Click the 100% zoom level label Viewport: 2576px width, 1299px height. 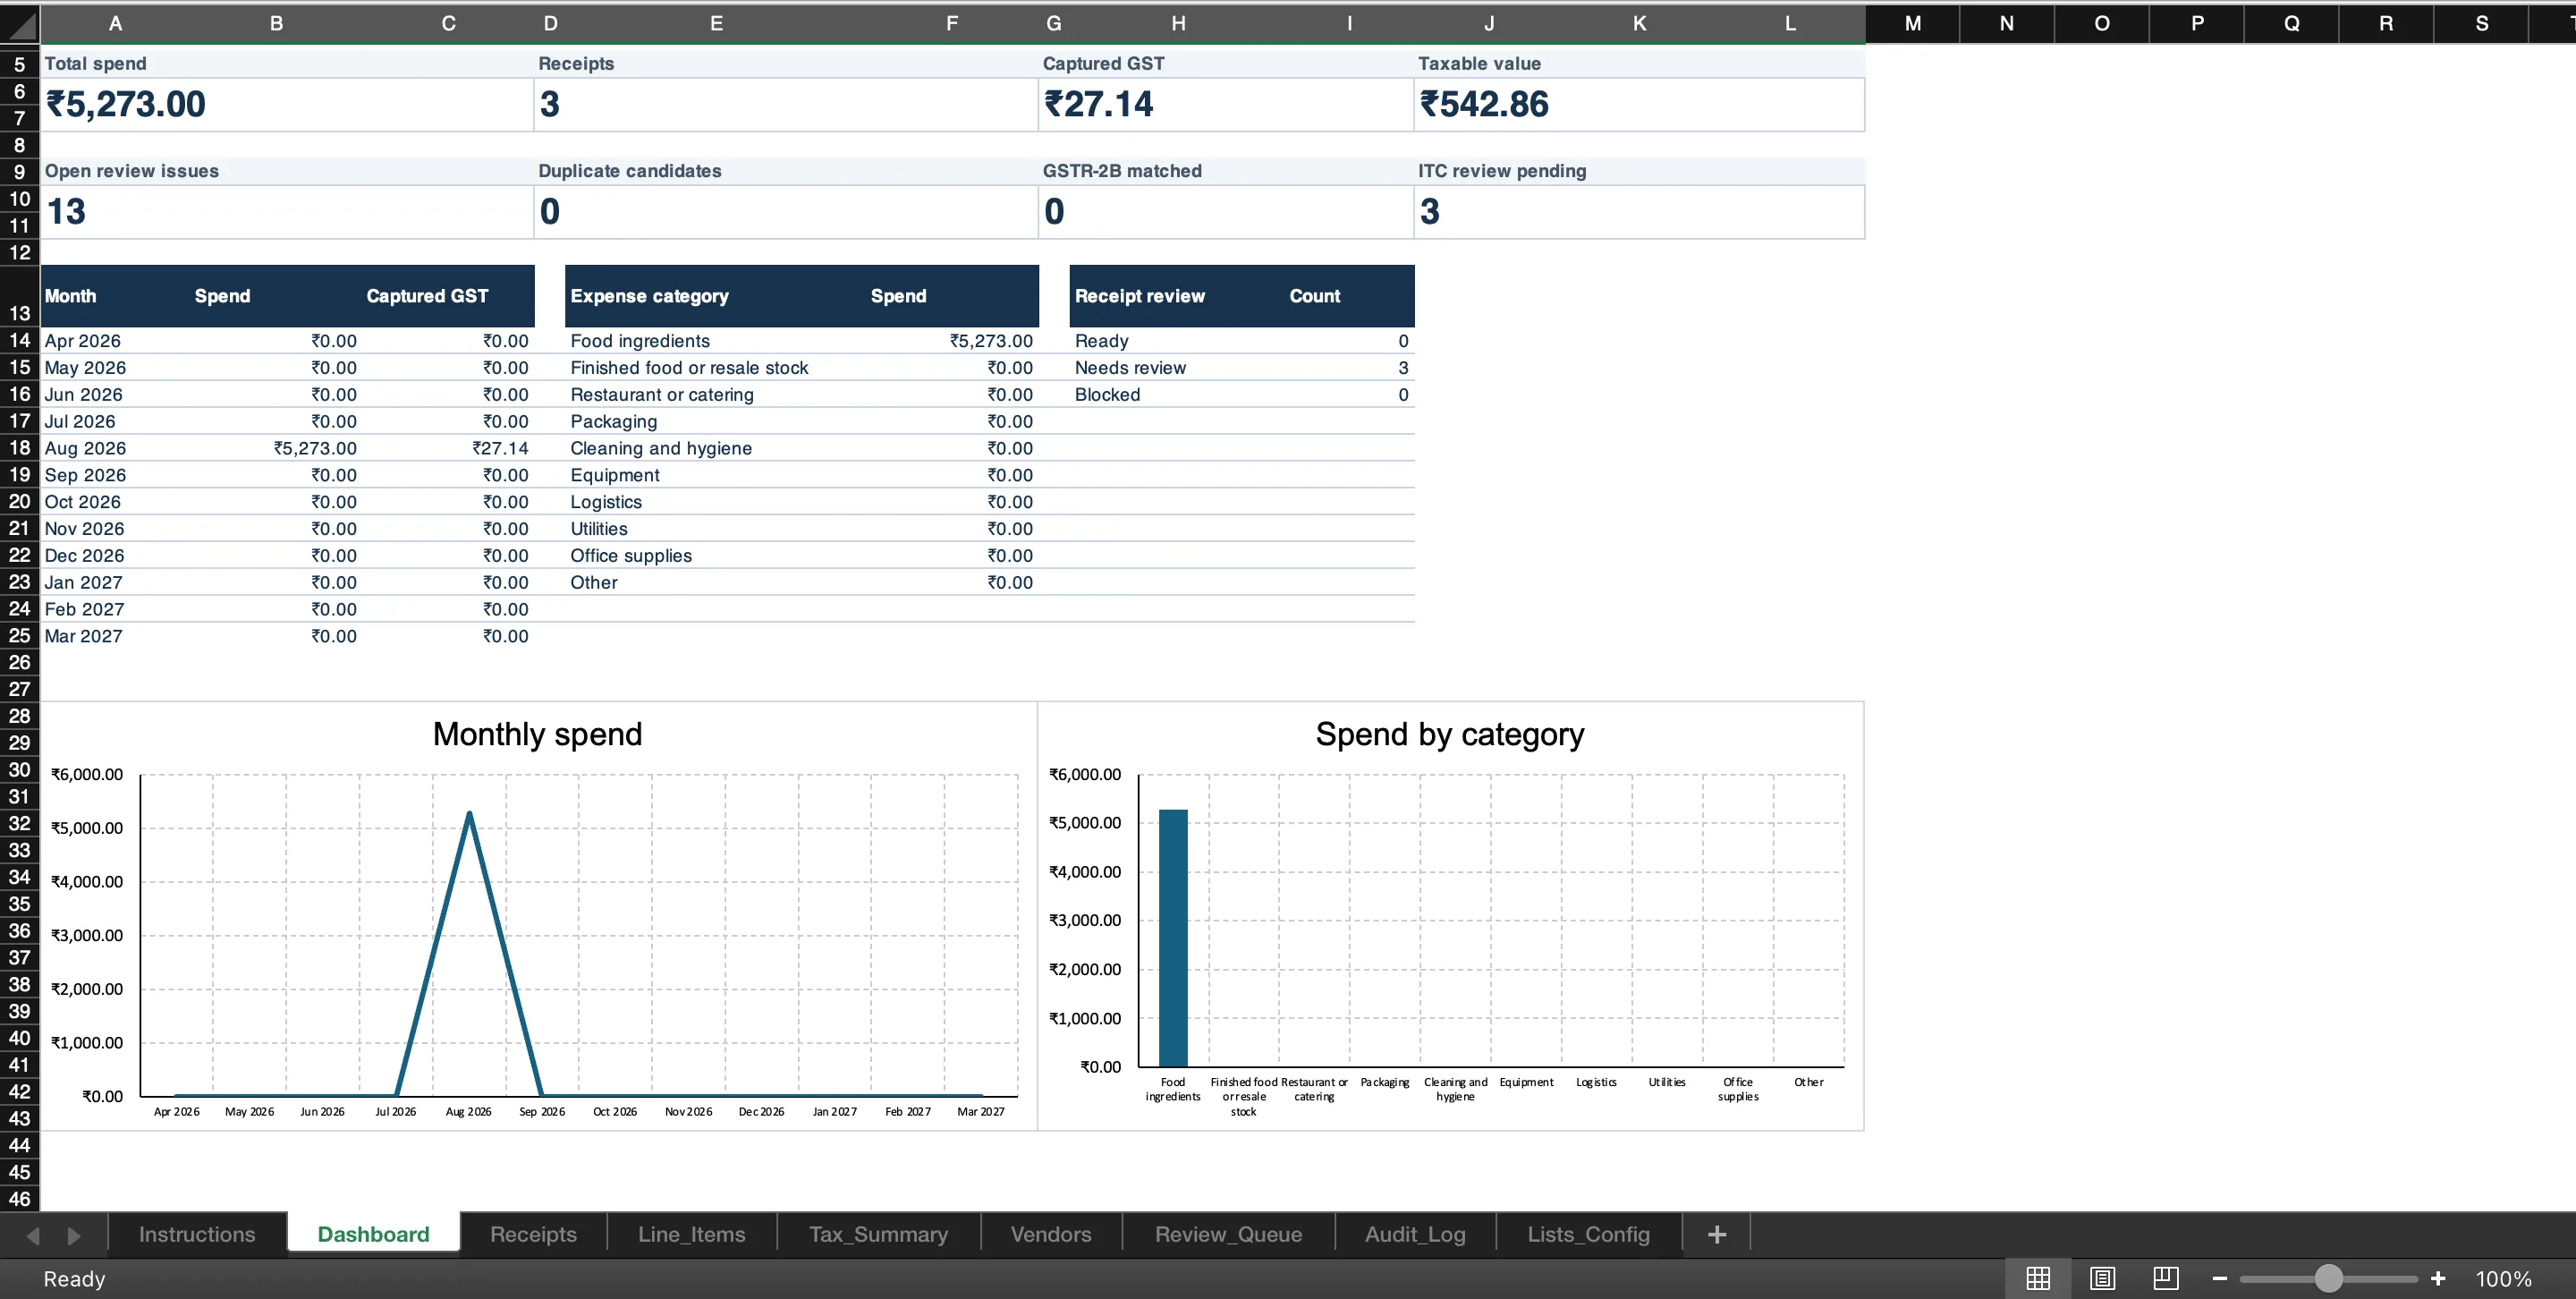click(x=2503, y=1278)
